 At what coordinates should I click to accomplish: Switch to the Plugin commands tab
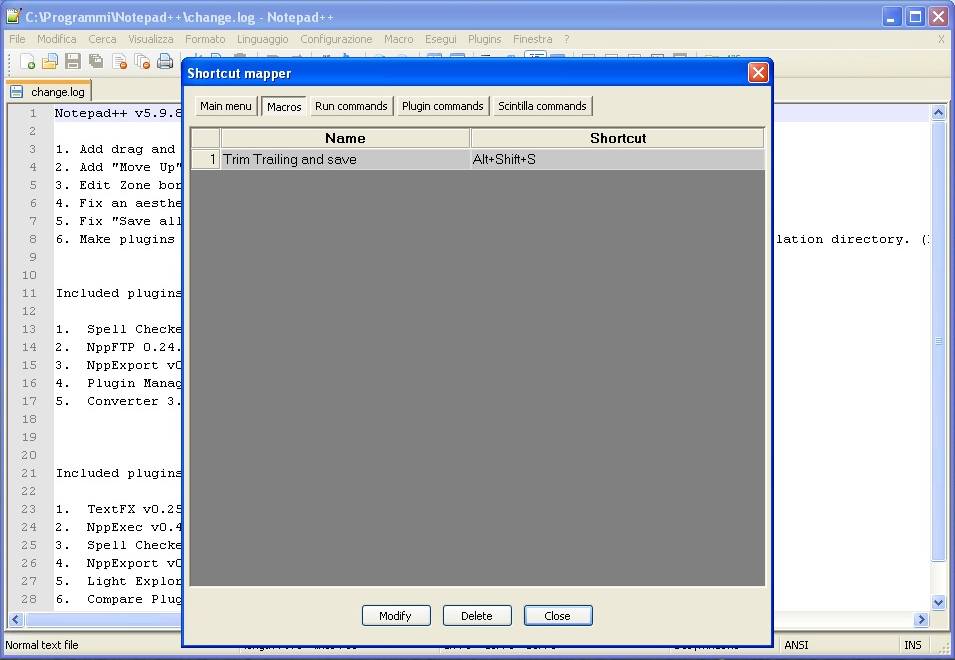(442, 106)
